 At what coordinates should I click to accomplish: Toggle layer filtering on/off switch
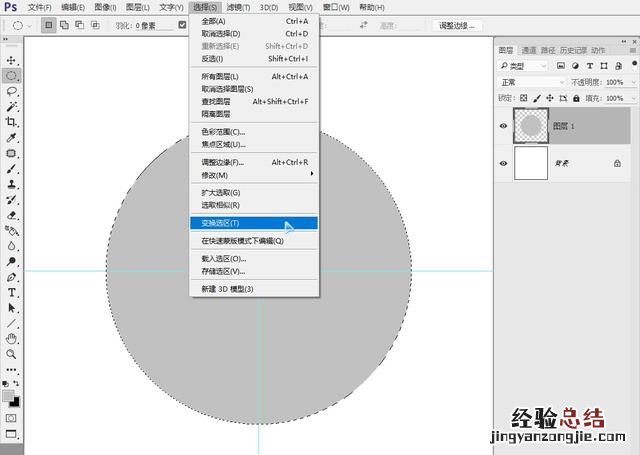tap(634, 64)
